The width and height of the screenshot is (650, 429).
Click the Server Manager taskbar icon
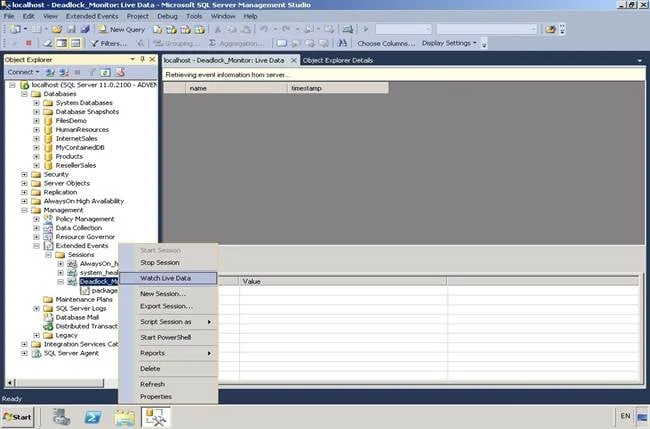pyautogui.click(x=62, y=417)
